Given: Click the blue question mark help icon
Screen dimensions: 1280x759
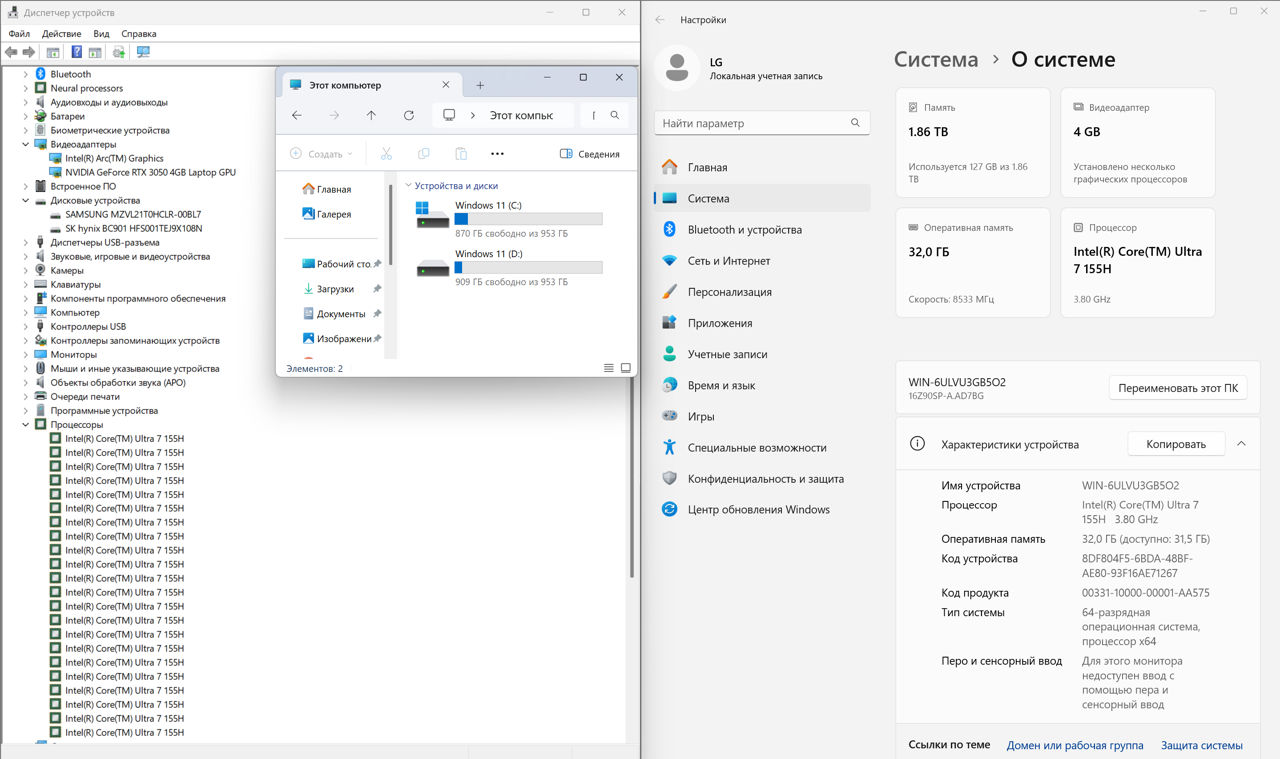Looking at the screenshot, I should [x=76, y=52].
